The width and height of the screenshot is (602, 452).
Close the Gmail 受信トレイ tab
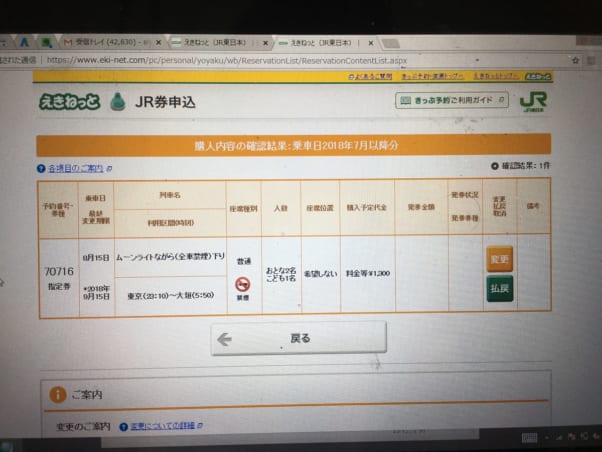click(x=158, y=43)
